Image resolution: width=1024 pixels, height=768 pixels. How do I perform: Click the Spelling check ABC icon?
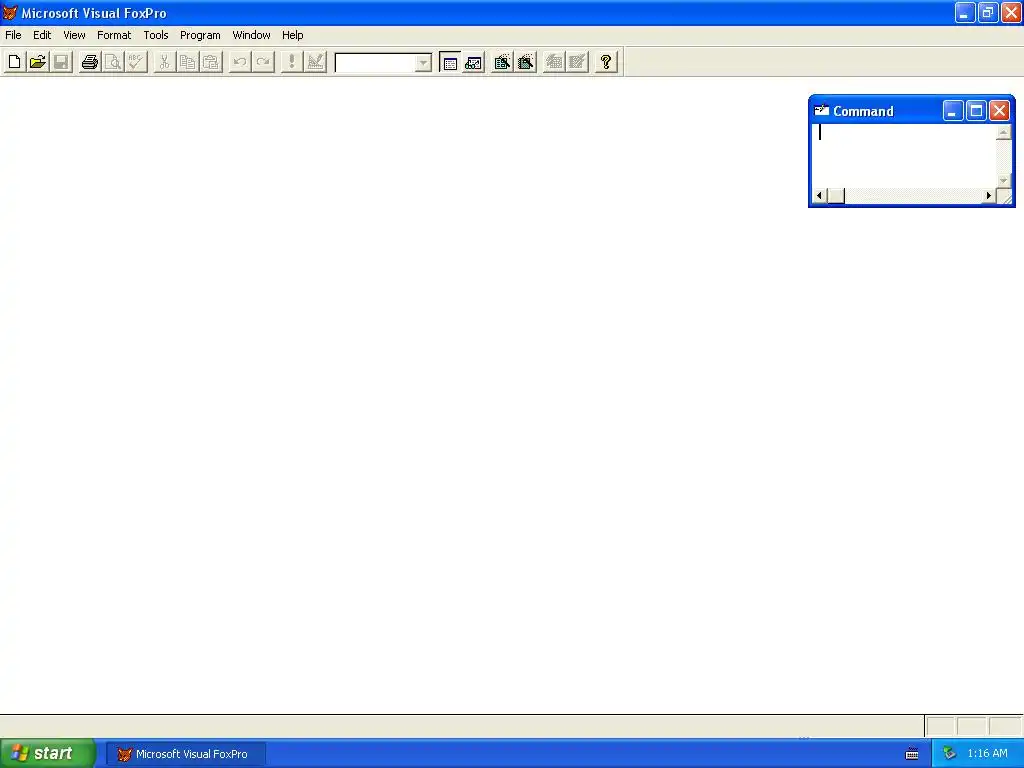[136, 62]
